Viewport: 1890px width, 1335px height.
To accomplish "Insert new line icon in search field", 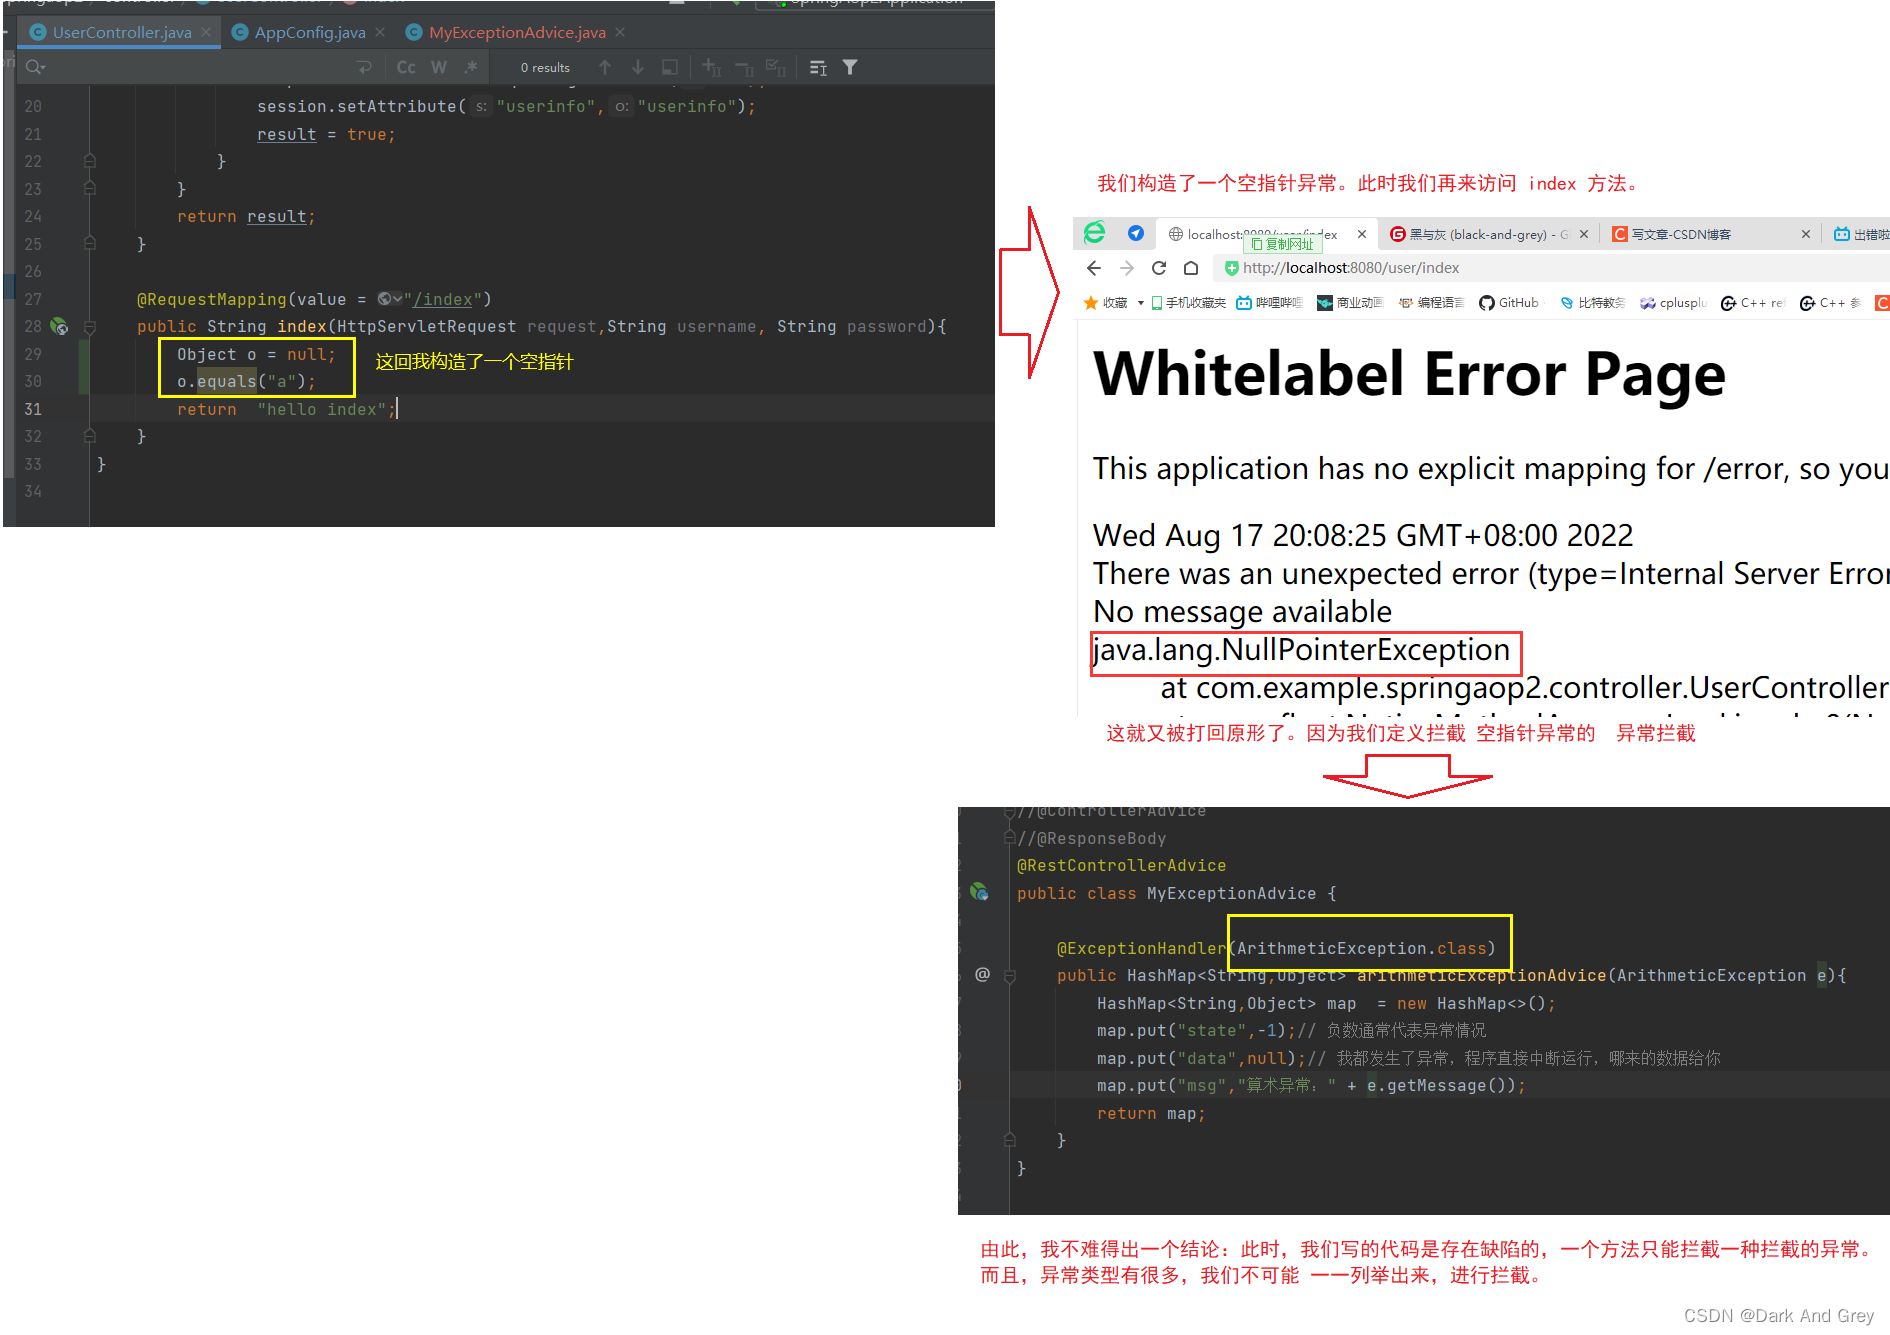I will tap(364, 67).
